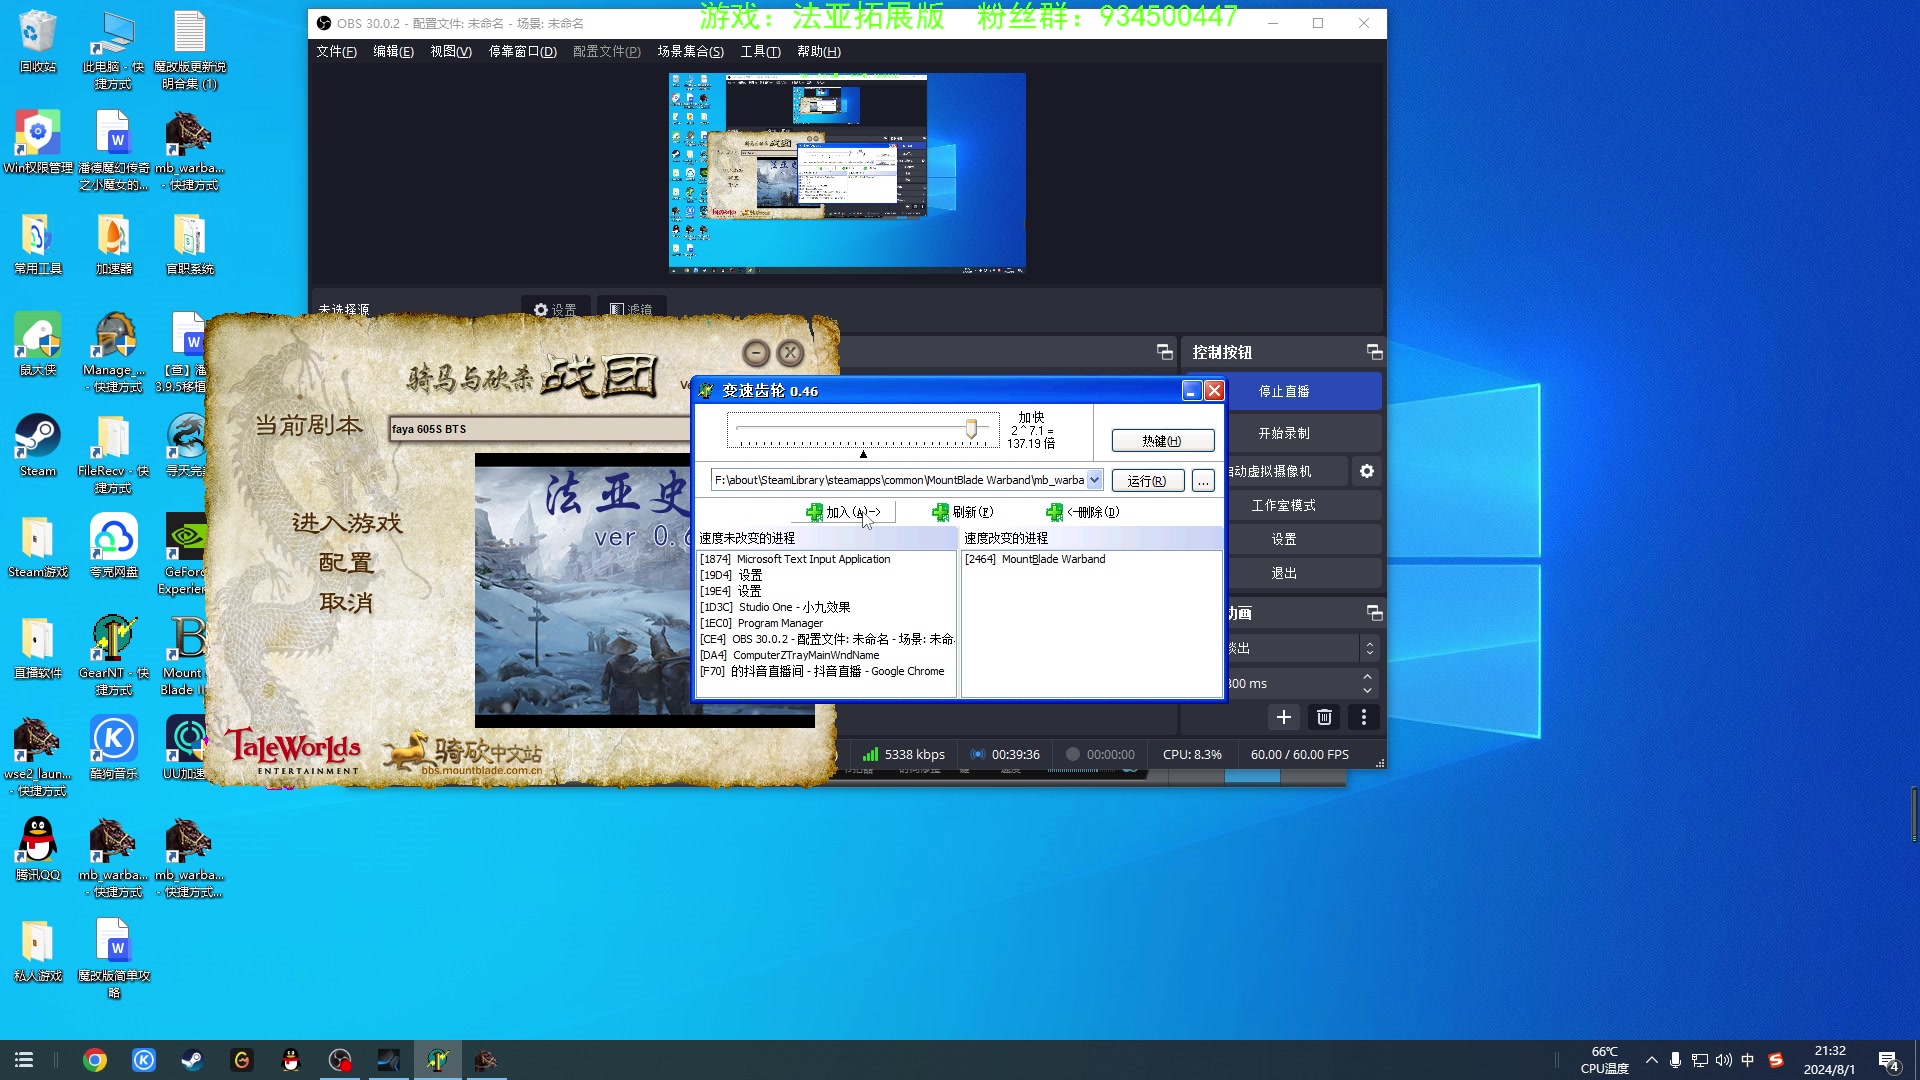Open the 私人游戏 desktop folder

click(38, 950)
